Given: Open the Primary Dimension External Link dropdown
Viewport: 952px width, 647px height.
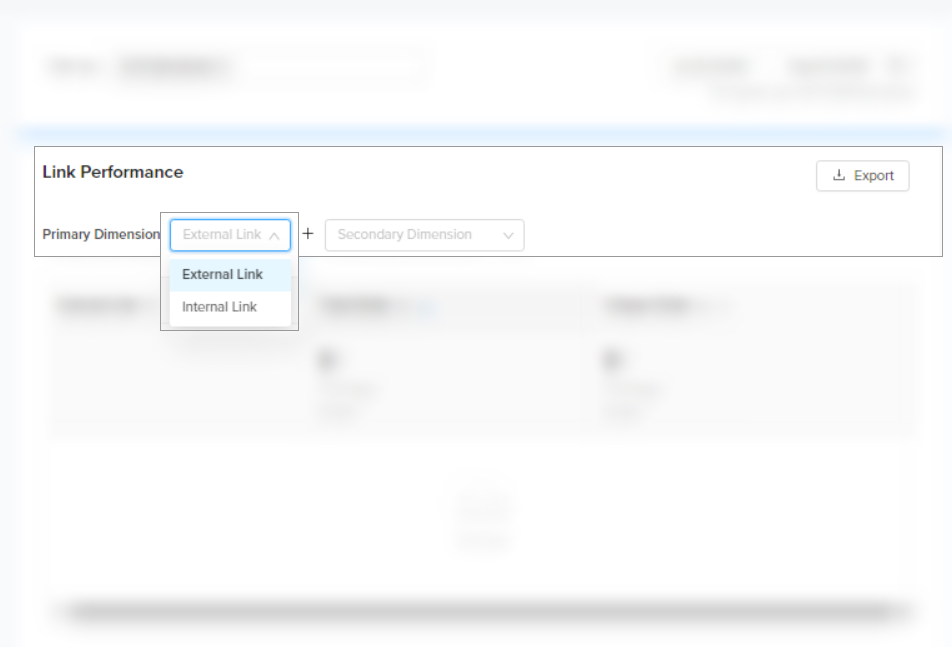Looking at the screenshot, I should 222,235.
